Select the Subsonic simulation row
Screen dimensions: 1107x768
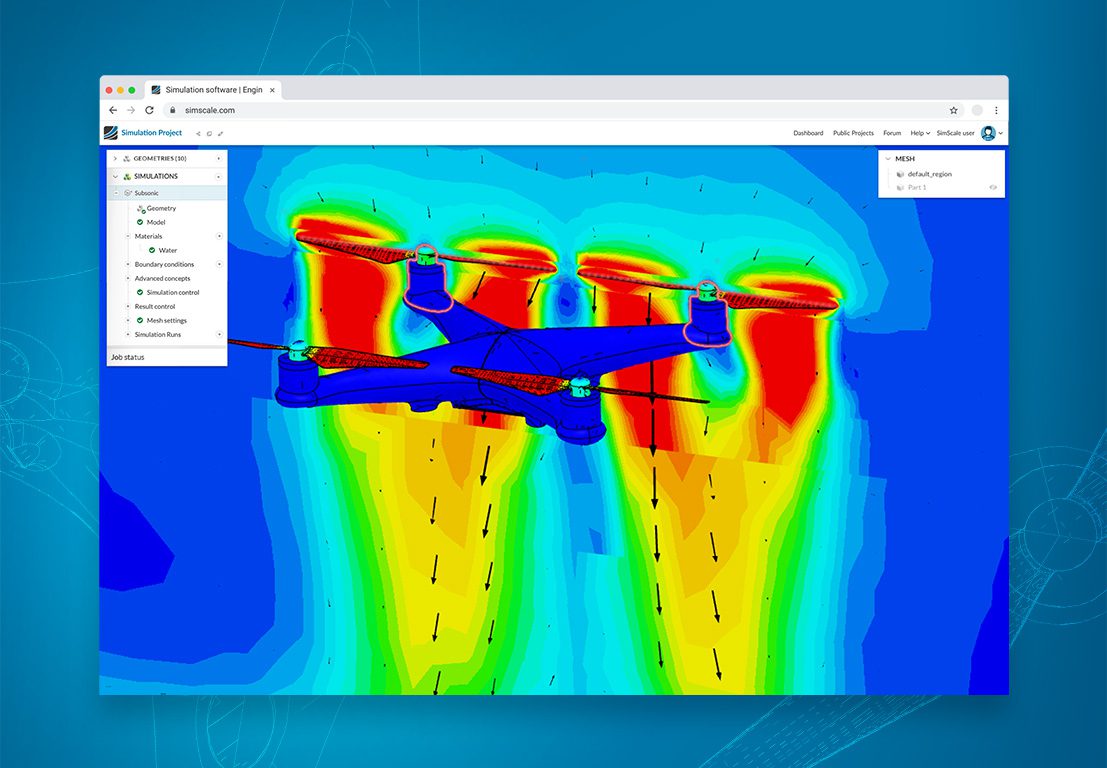[167, 193]
